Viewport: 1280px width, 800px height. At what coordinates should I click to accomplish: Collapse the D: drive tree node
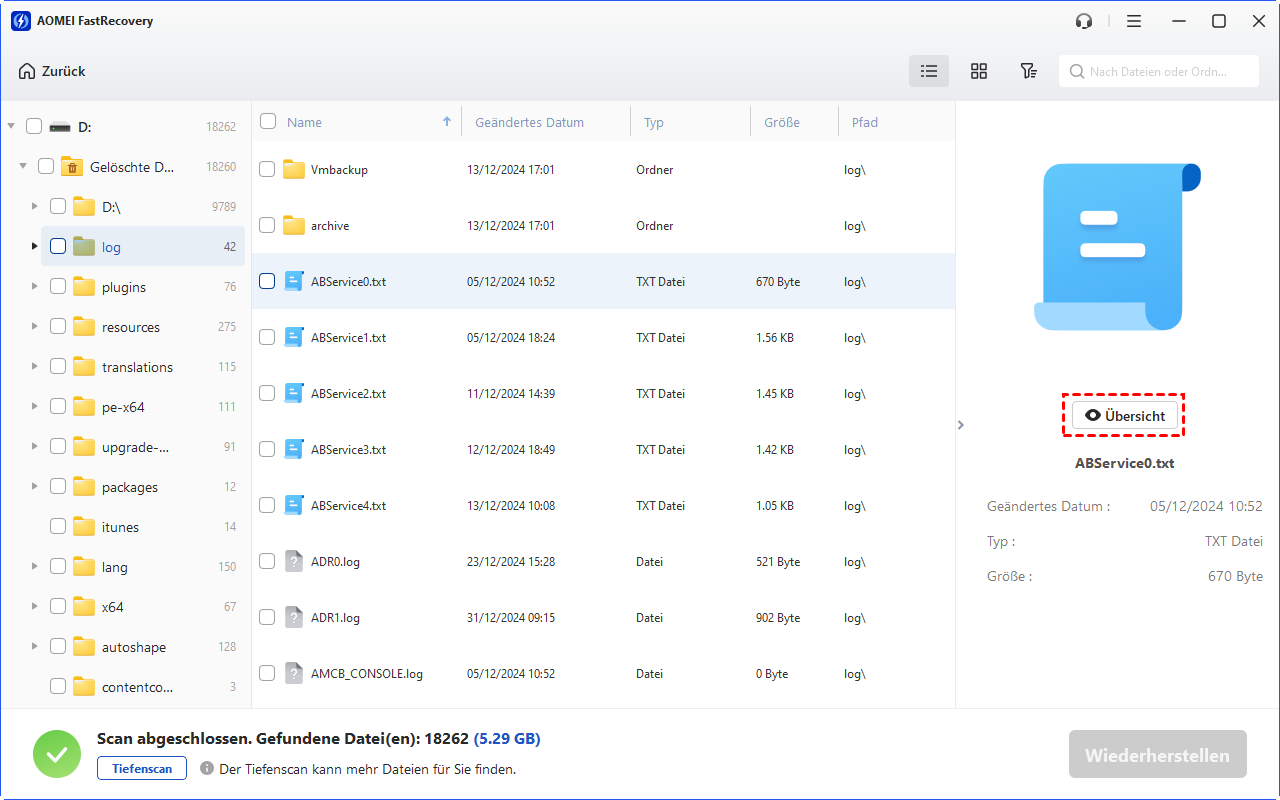pos(11,127)
